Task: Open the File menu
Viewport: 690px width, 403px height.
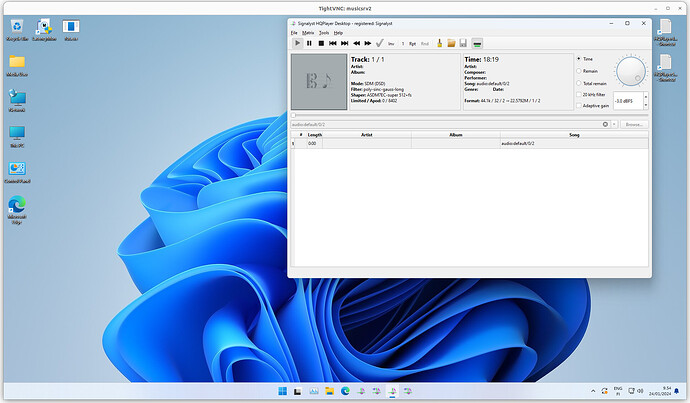Action: (x=294, y=33)
